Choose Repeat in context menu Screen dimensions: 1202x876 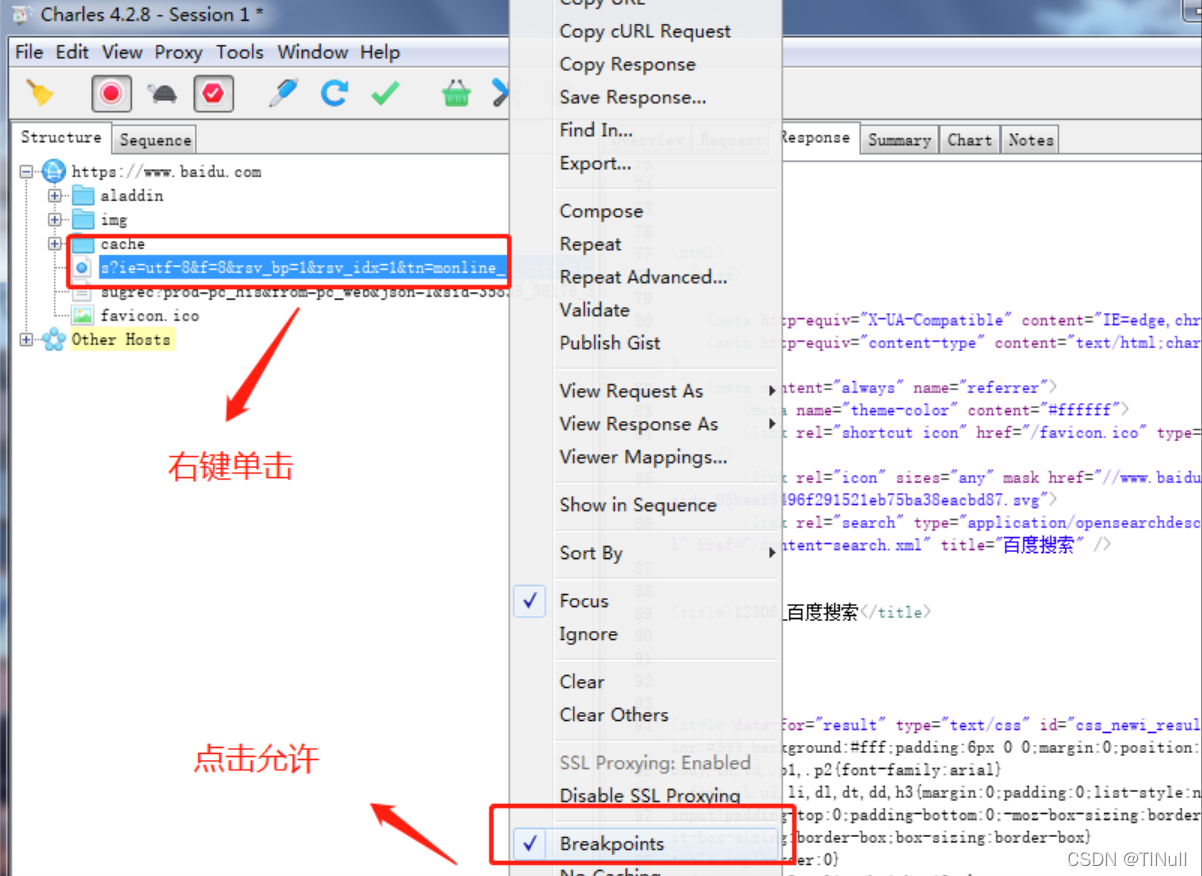pyautogui.click(x=590, y=244)
